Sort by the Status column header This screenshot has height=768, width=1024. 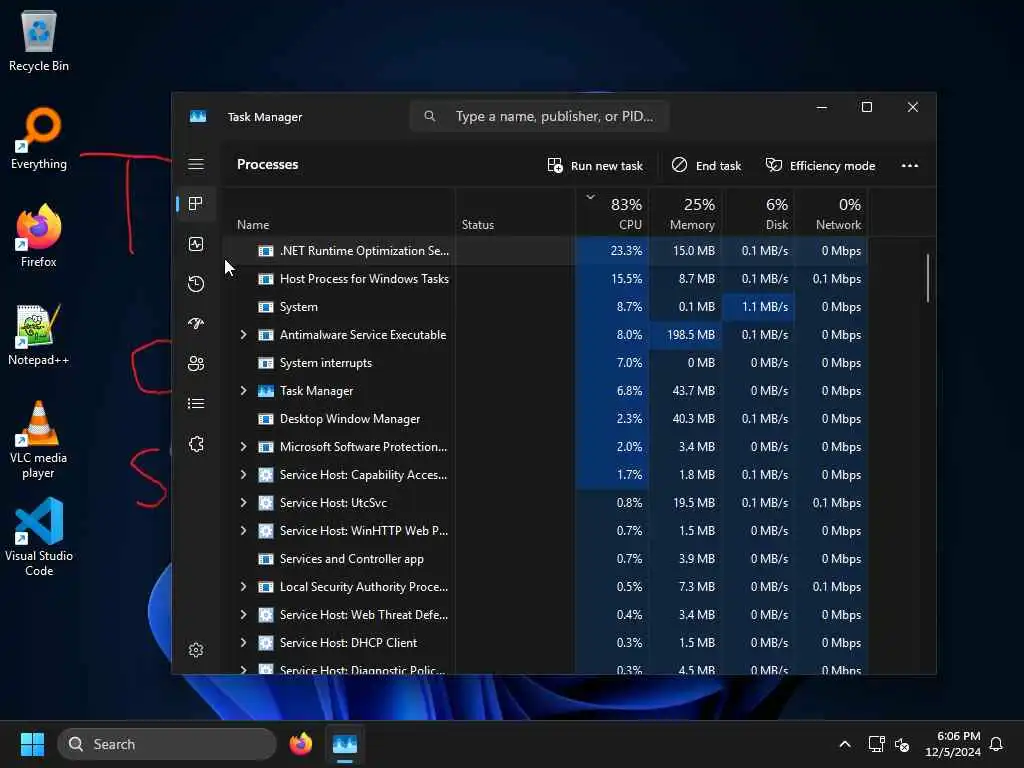click(x=515, y=213)
